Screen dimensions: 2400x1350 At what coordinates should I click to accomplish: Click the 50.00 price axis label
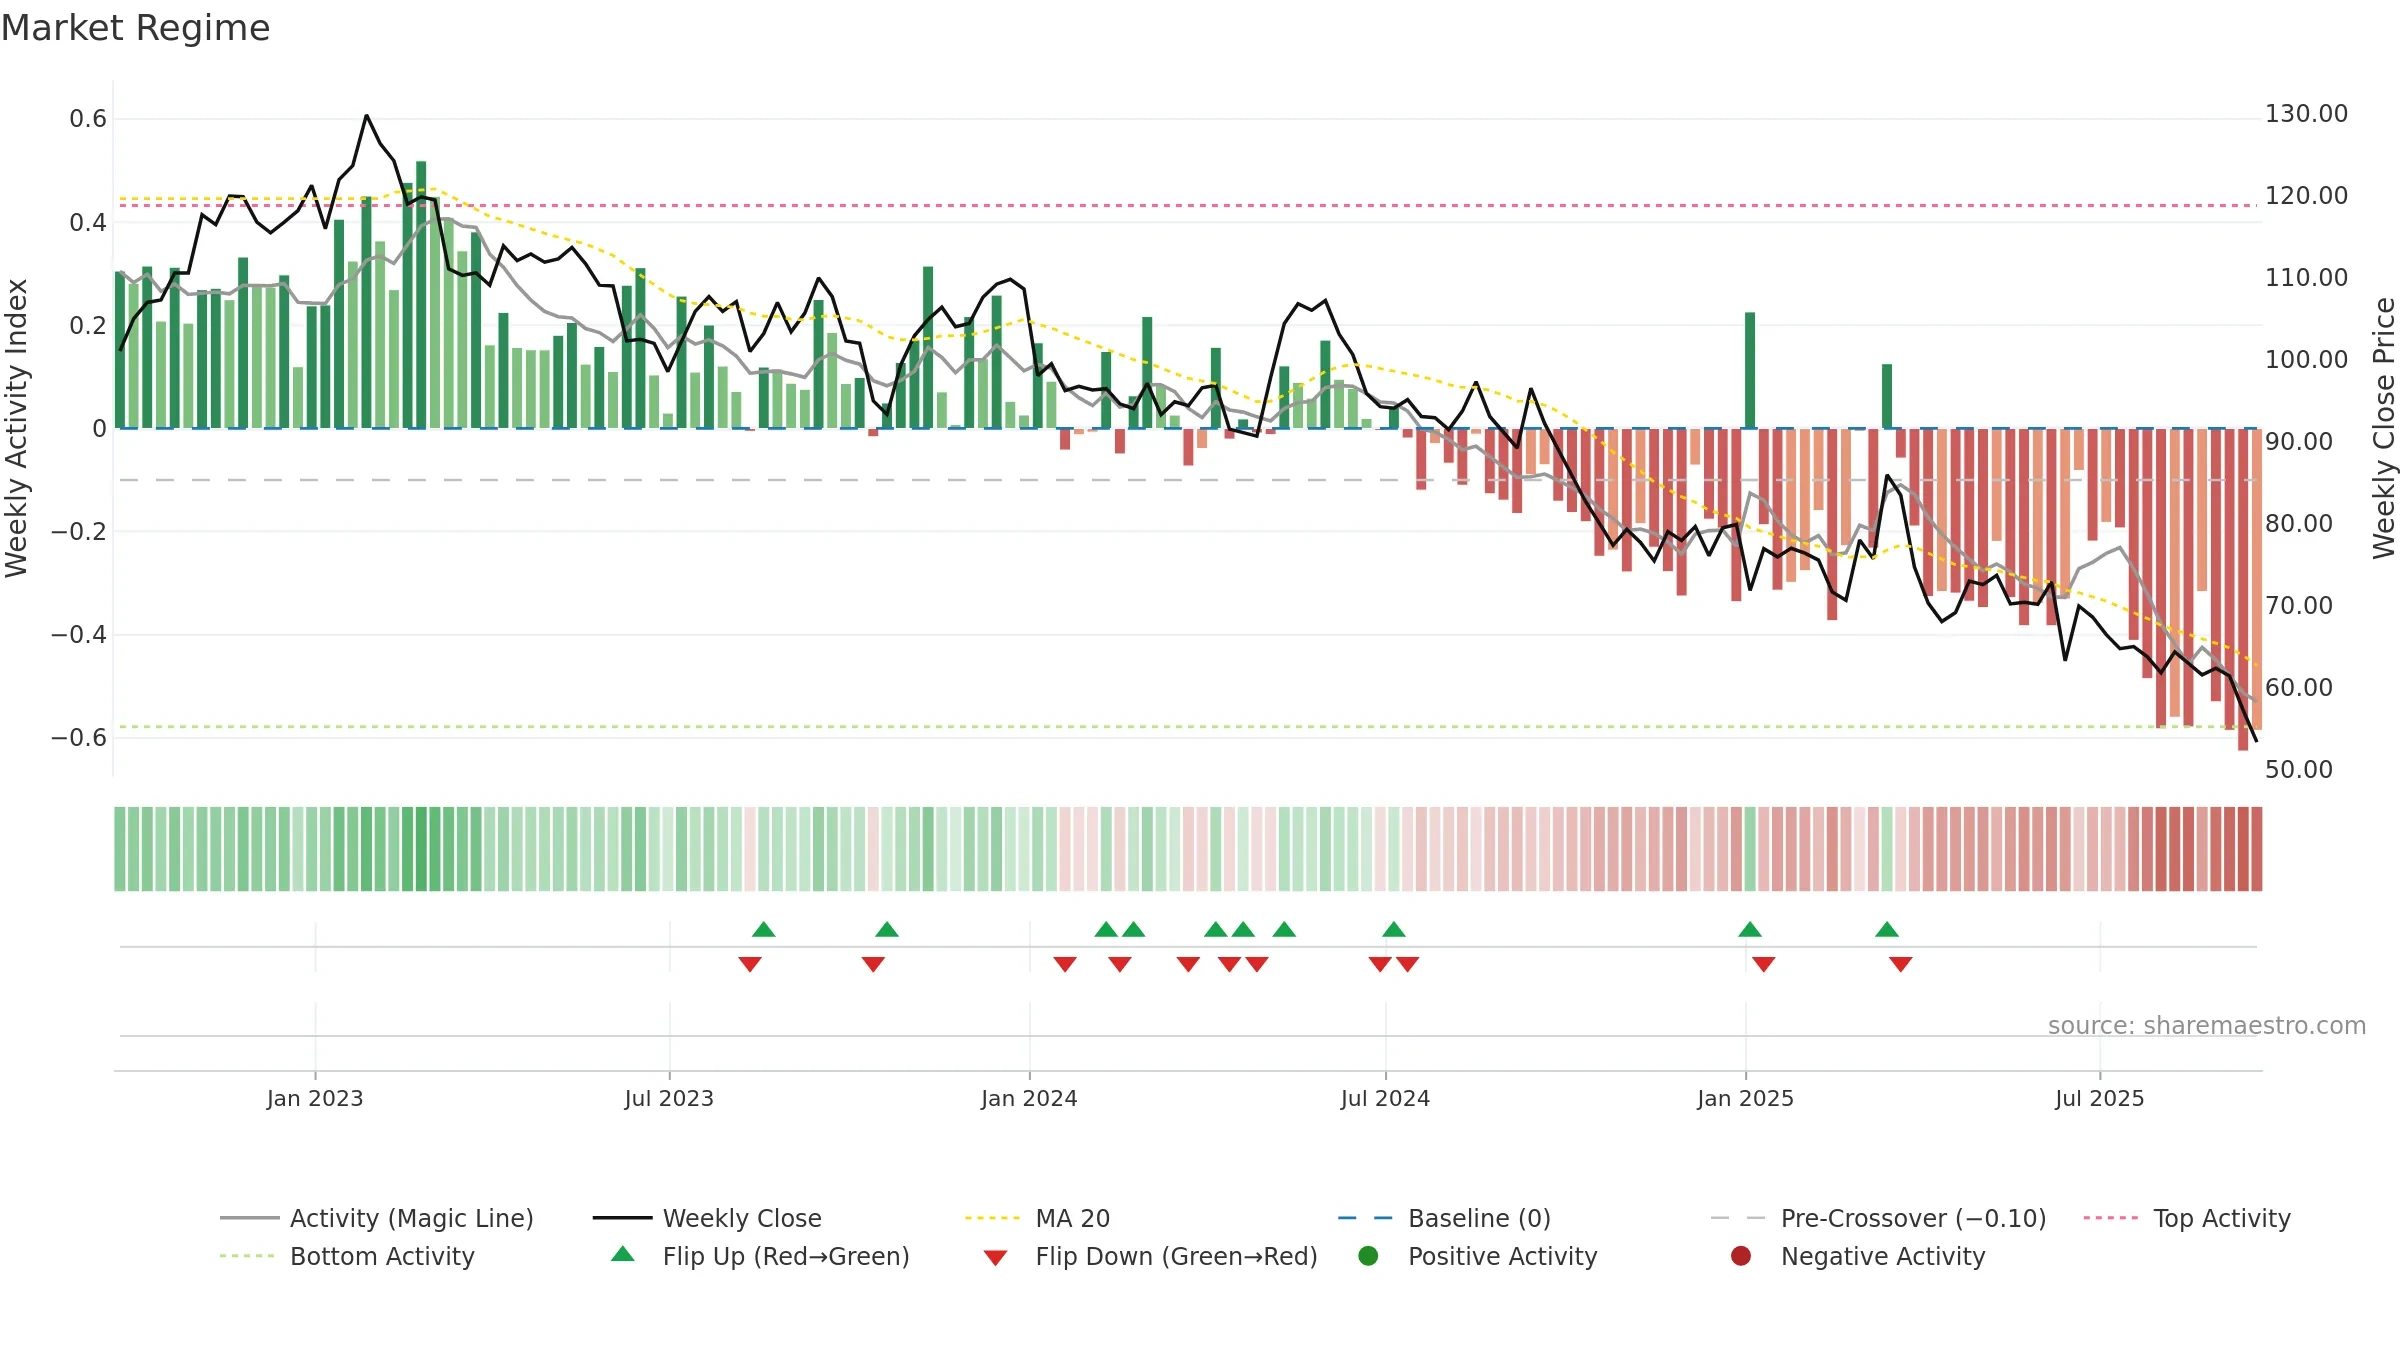pos(2299,770)
